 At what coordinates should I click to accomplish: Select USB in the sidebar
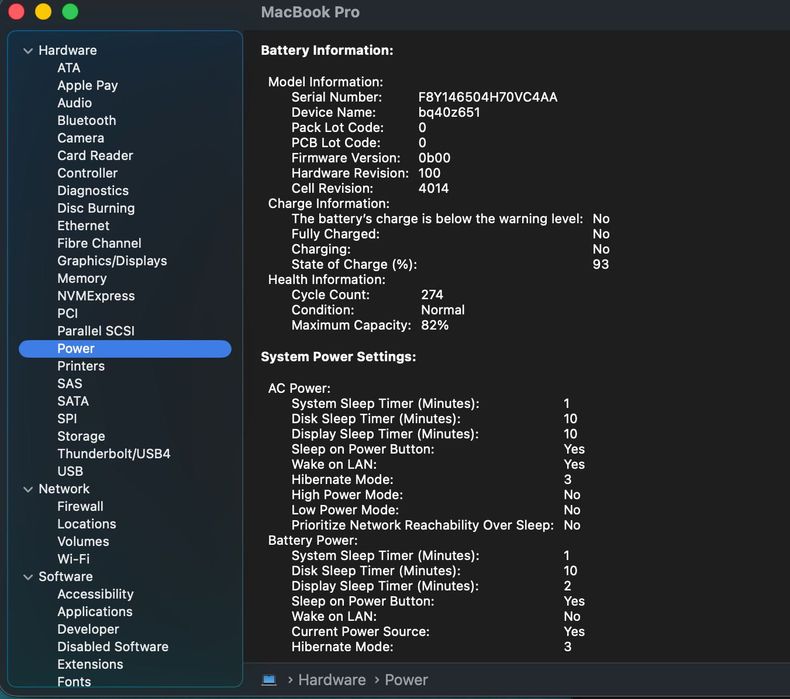pos(70,472)
